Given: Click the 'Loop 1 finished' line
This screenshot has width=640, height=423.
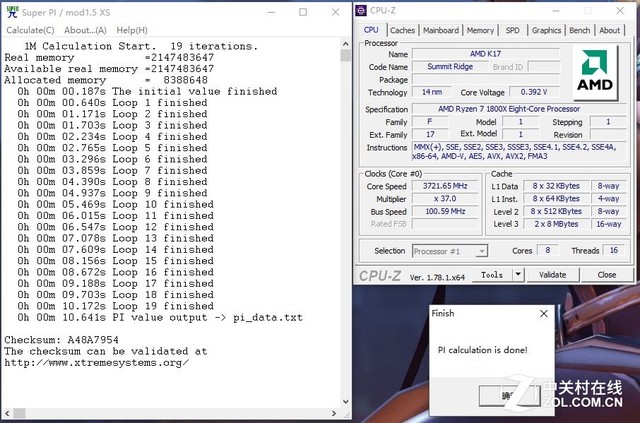Looking at the screenshot, I should (112, 102).
